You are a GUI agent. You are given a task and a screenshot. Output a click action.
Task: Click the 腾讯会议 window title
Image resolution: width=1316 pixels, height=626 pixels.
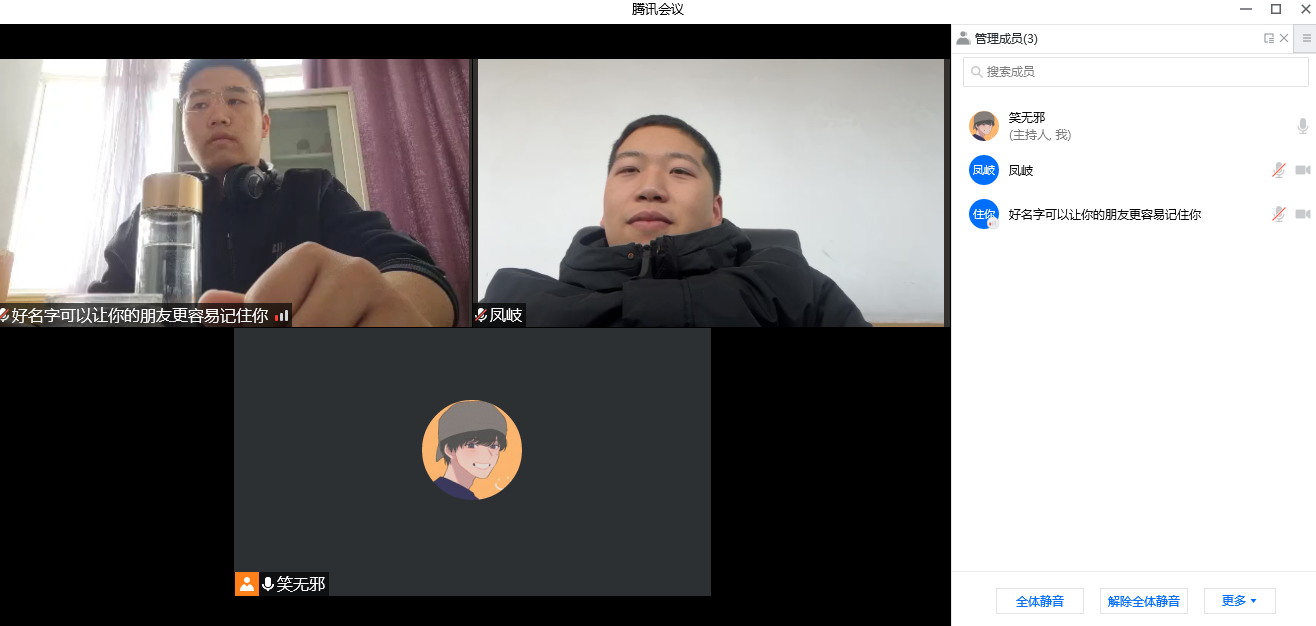coord(658,9)
